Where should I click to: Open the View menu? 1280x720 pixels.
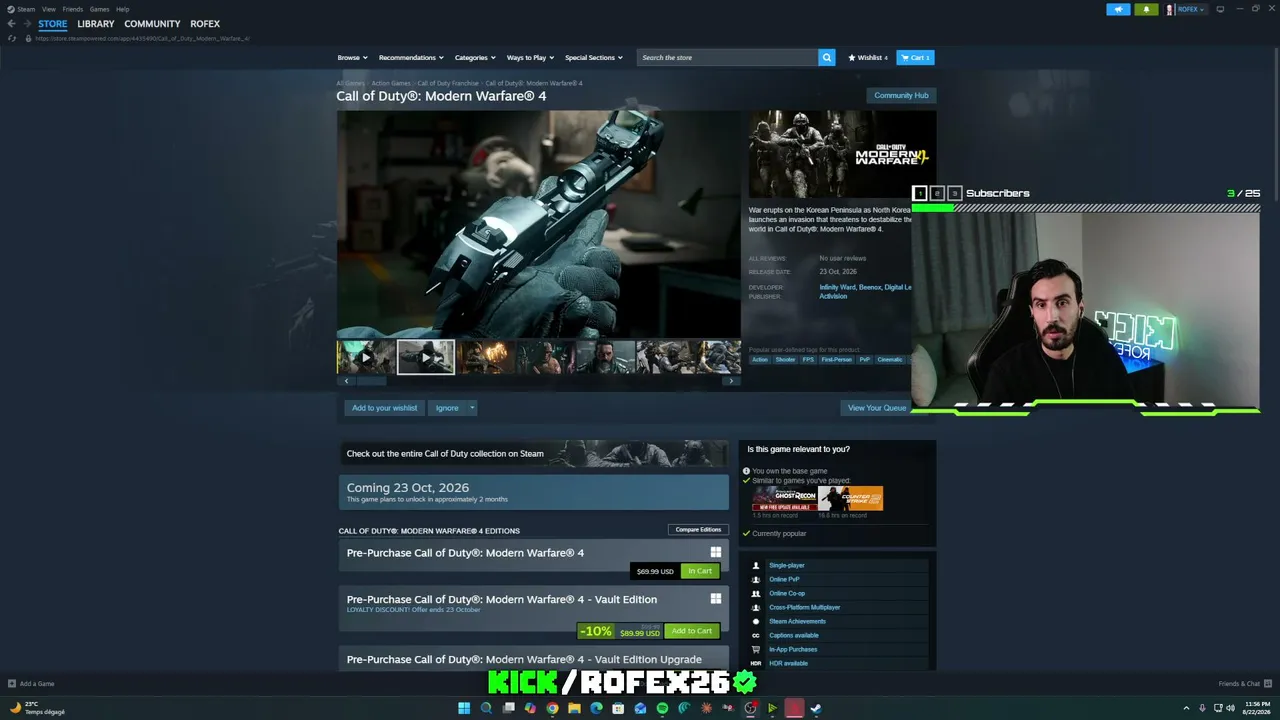coord(49,9)
